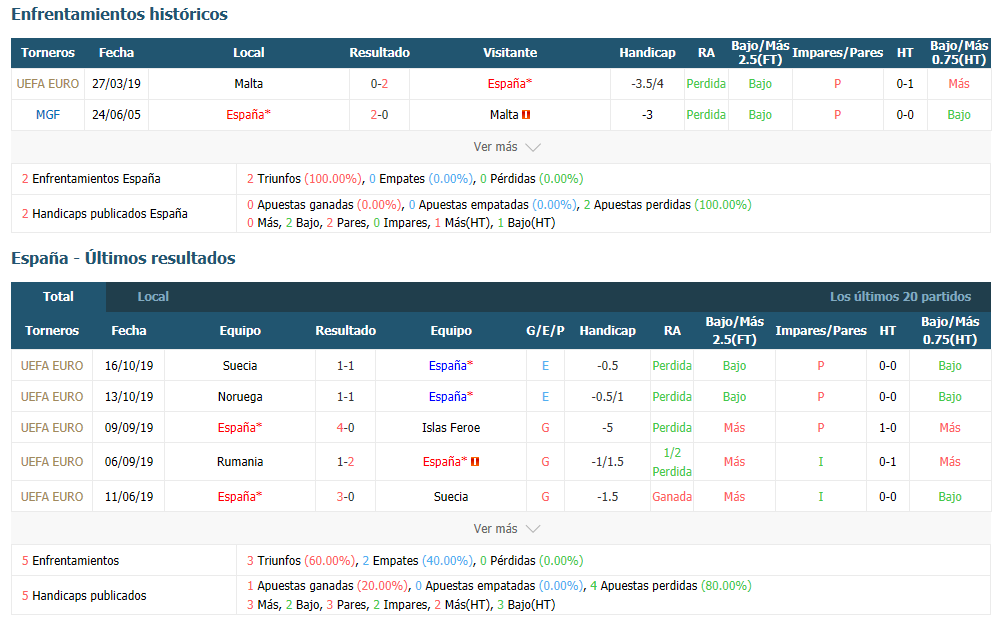Click UEFA EURO link for 11/06/19 match
Screen dimensions: 1003x621
(52, 497)
